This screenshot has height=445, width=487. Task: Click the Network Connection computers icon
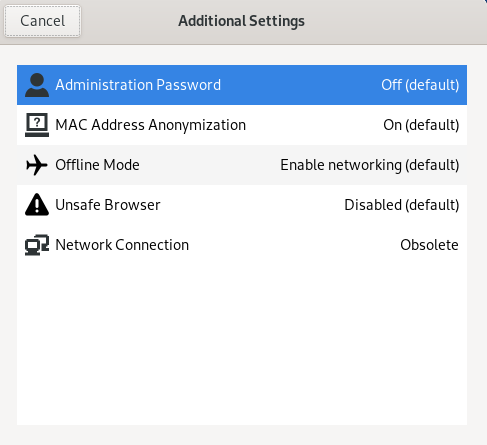(37, 245)
